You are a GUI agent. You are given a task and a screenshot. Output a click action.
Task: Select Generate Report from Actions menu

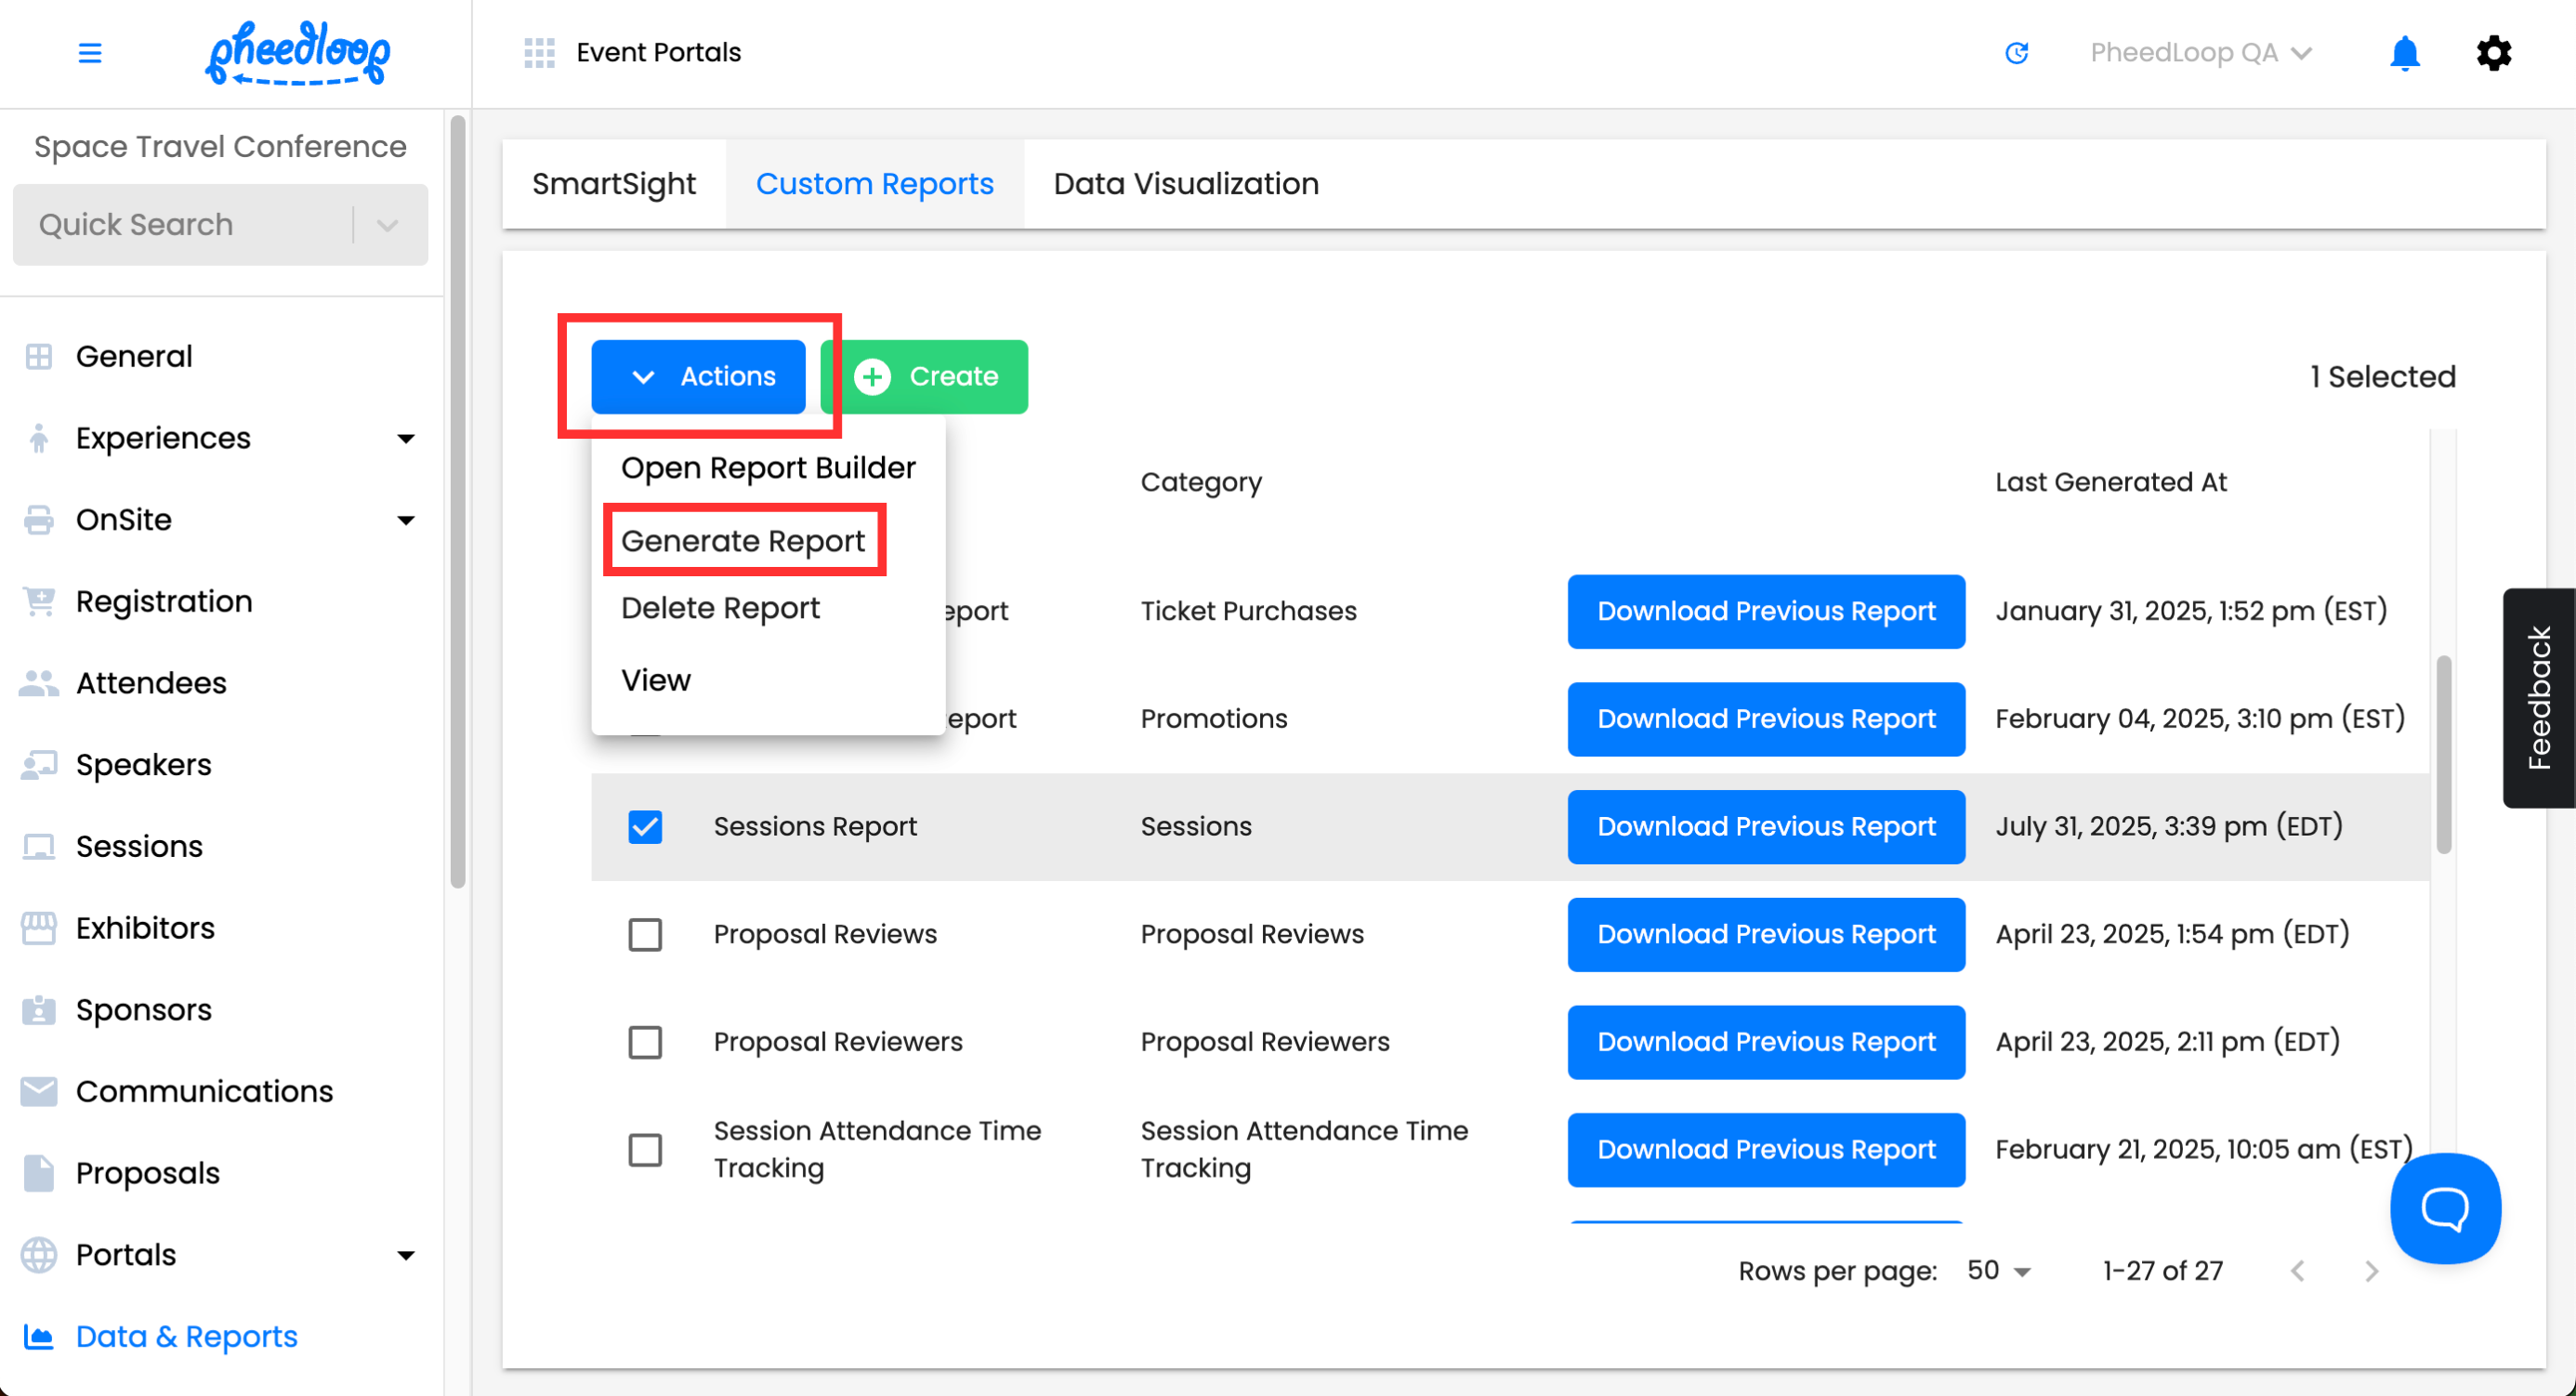pos(743,541)
